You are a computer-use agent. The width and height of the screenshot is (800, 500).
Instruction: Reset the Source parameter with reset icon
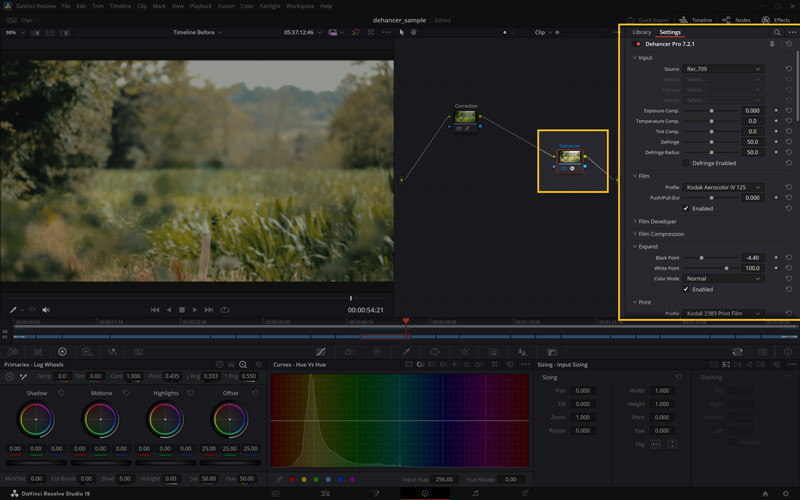pyautogui.click(x=789, y=69)
